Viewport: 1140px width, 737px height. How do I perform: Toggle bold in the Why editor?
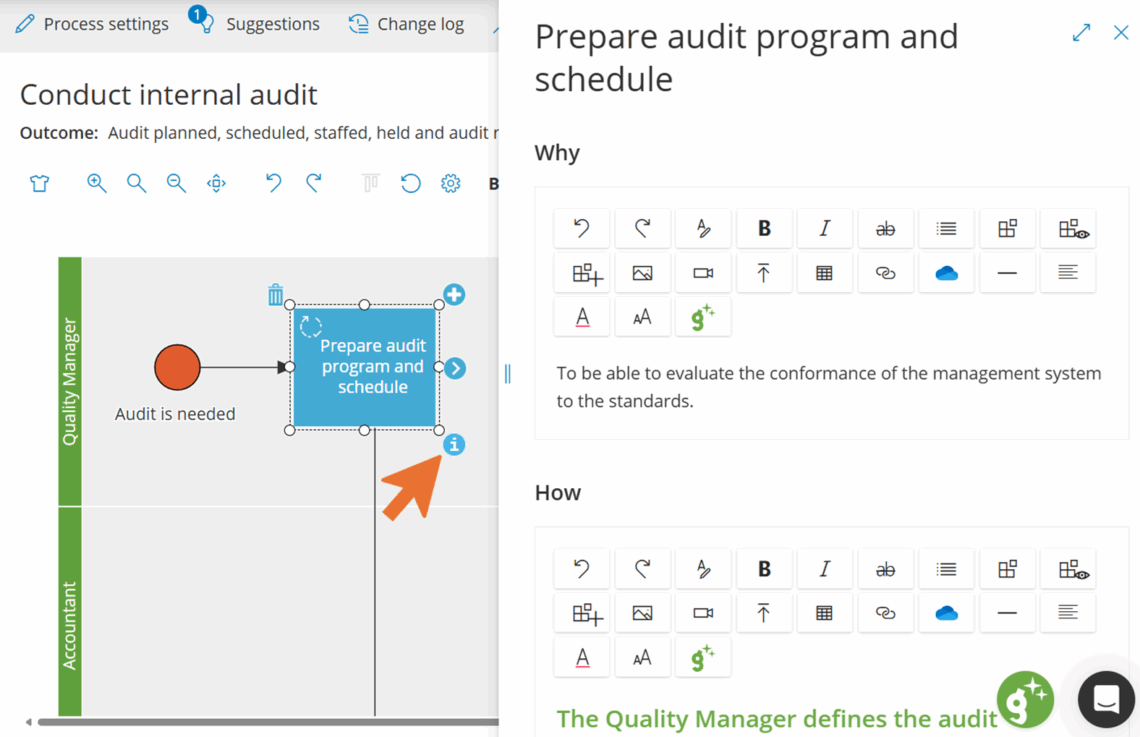point(764,229)
